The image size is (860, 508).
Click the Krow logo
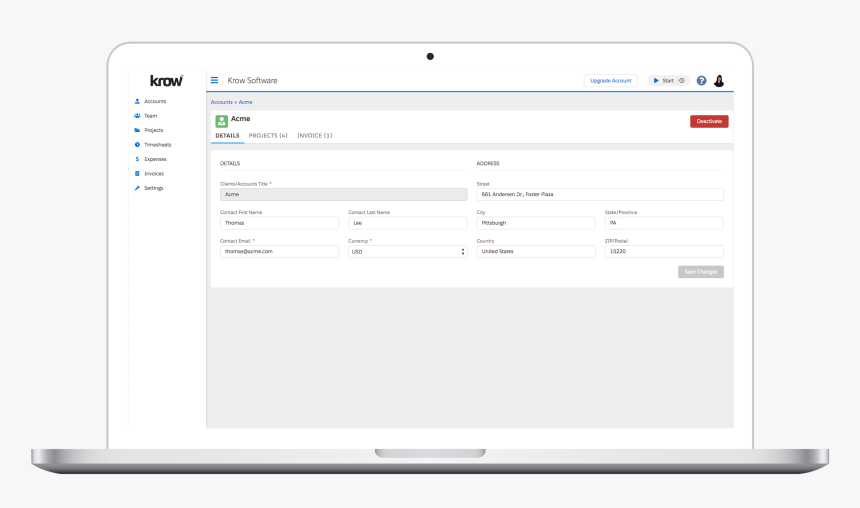166,81
